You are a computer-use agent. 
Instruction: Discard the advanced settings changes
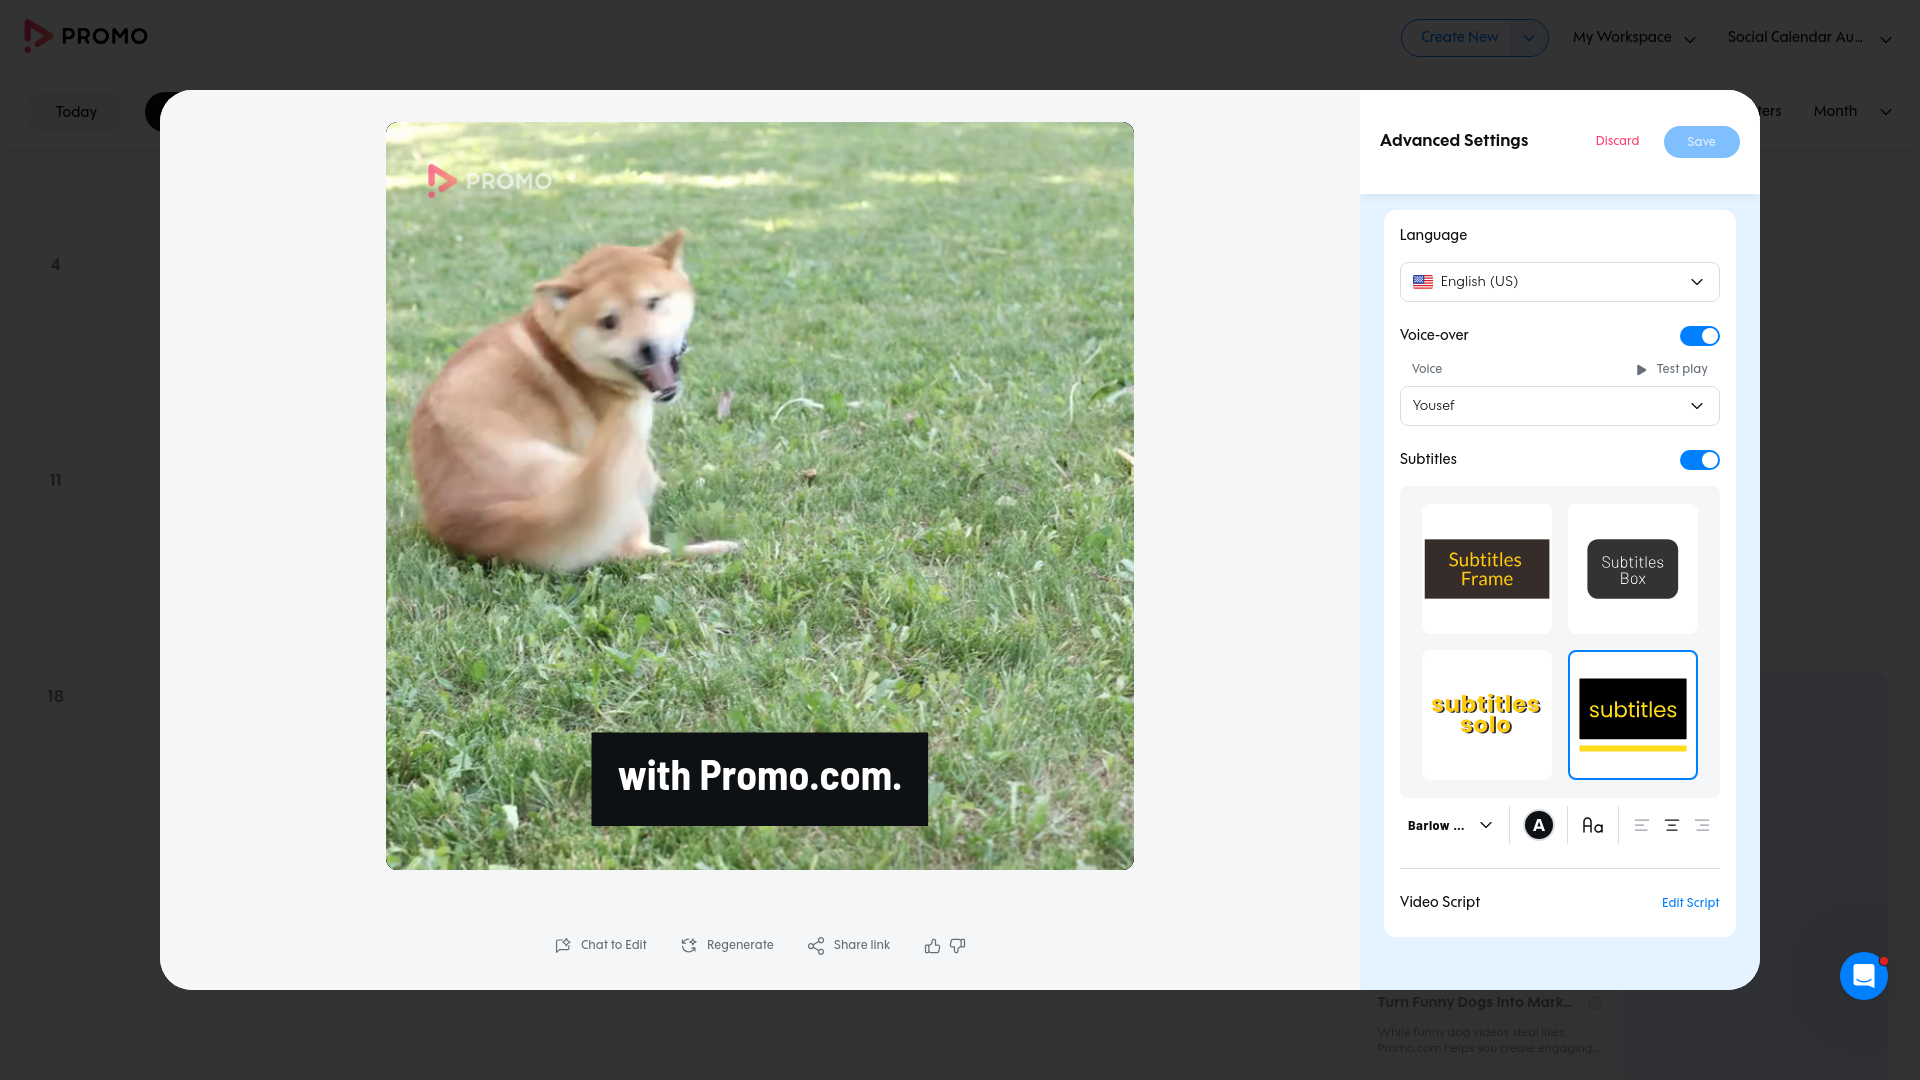click(1617, 141)
